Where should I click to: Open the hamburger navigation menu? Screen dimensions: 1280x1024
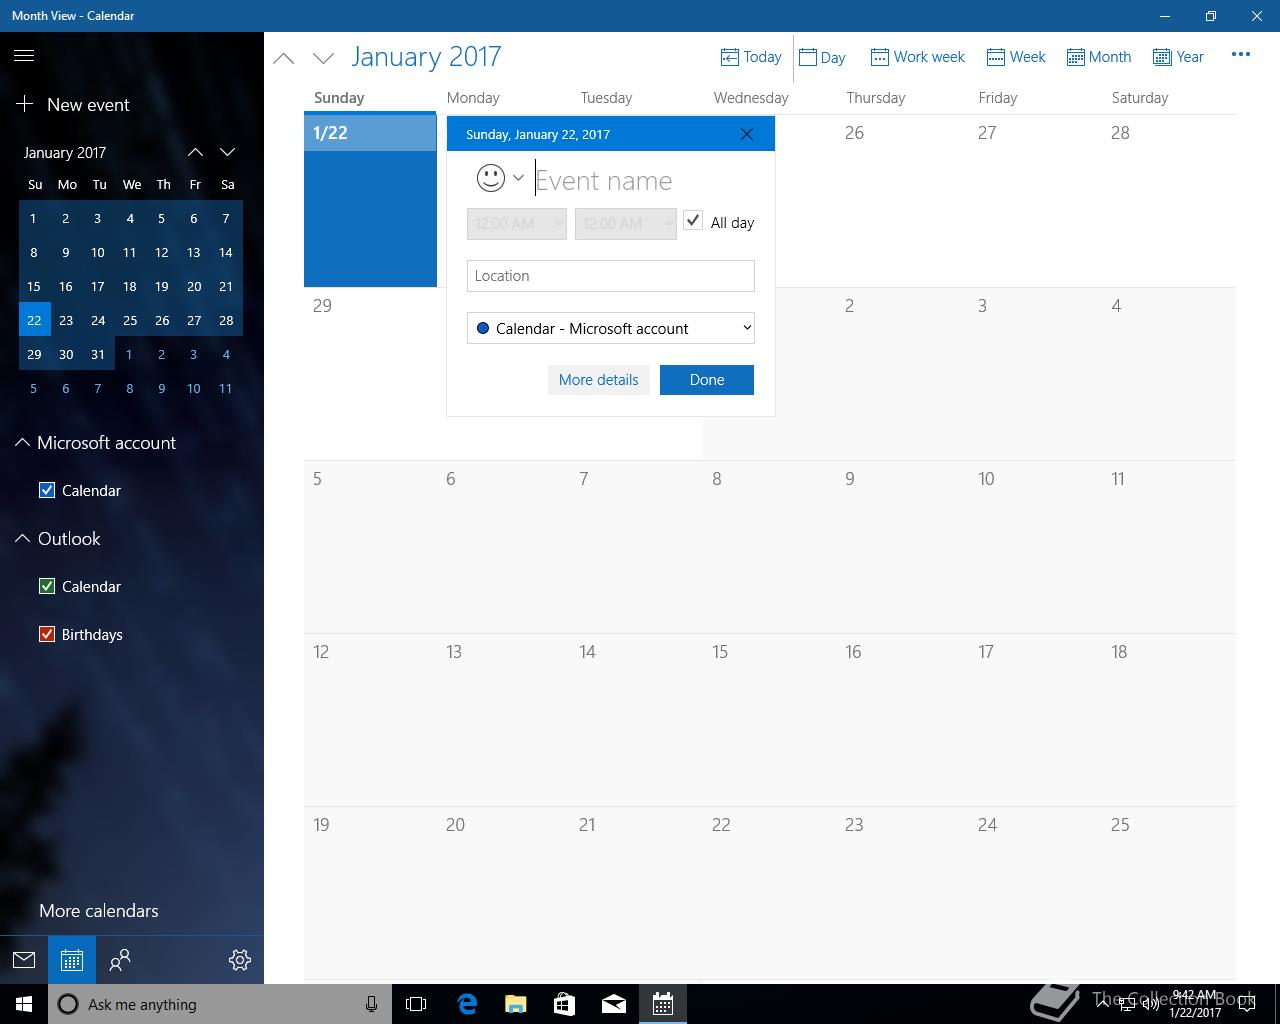[24, 56]
